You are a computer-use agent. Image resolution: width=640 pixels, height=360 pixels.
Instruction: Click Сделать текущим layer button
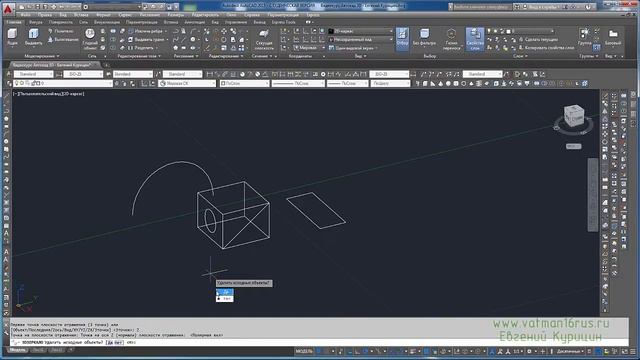pyautogui.click(x=538, y=40)
